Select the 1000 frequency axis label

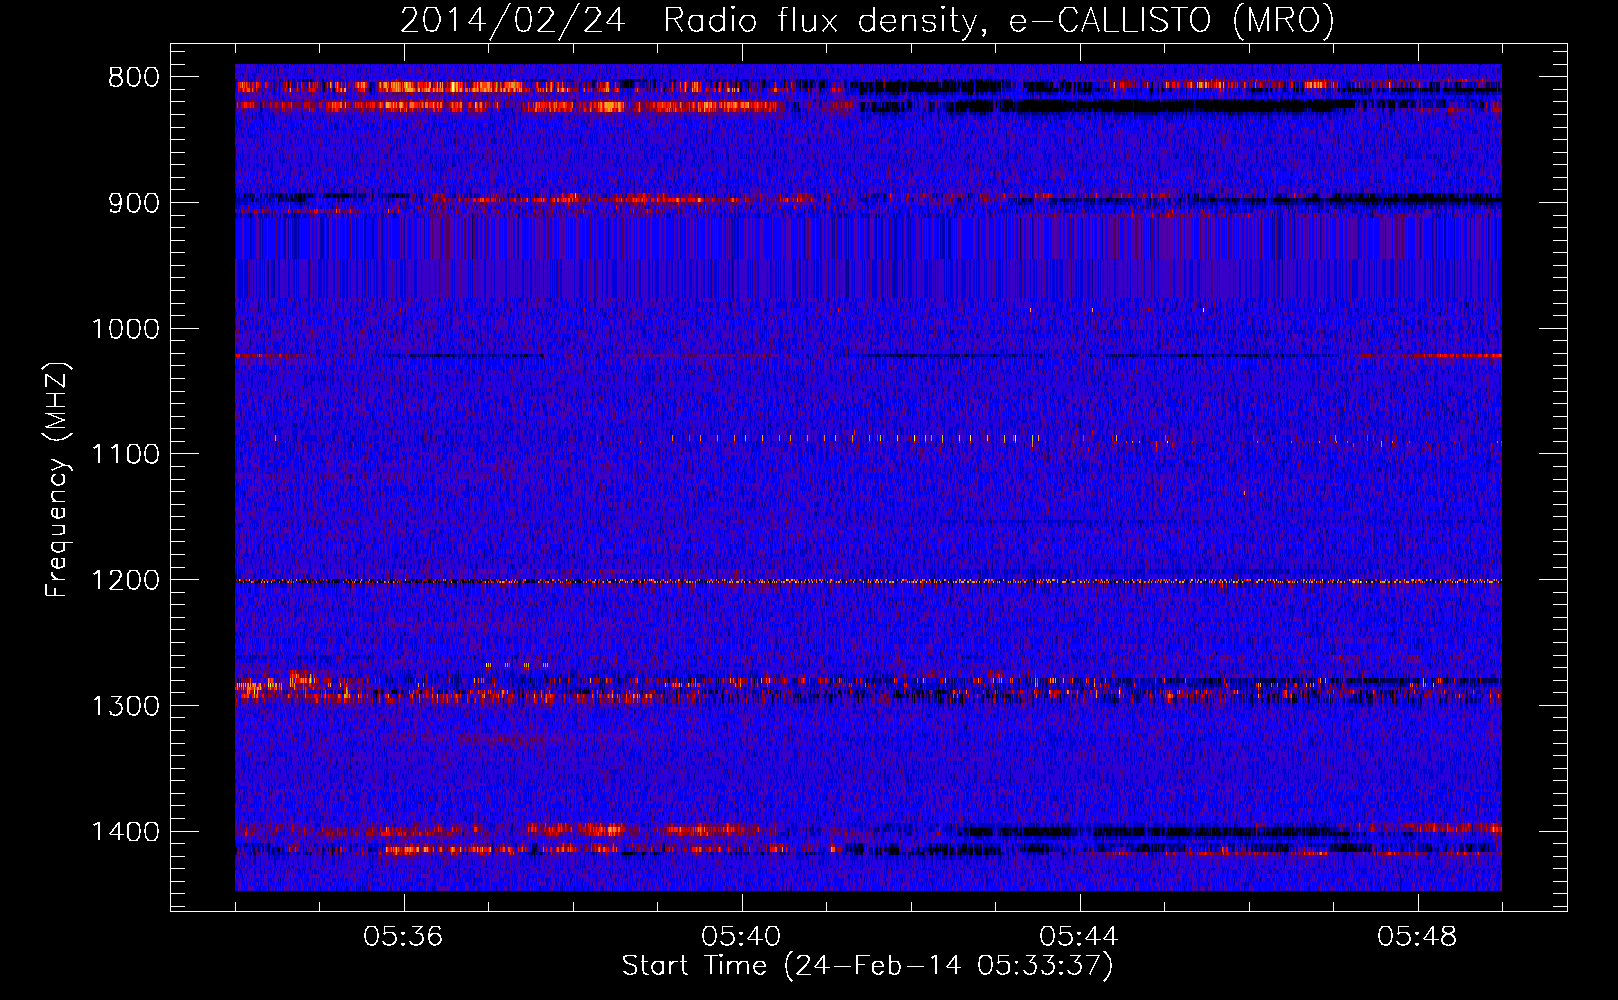click(125, 329)
